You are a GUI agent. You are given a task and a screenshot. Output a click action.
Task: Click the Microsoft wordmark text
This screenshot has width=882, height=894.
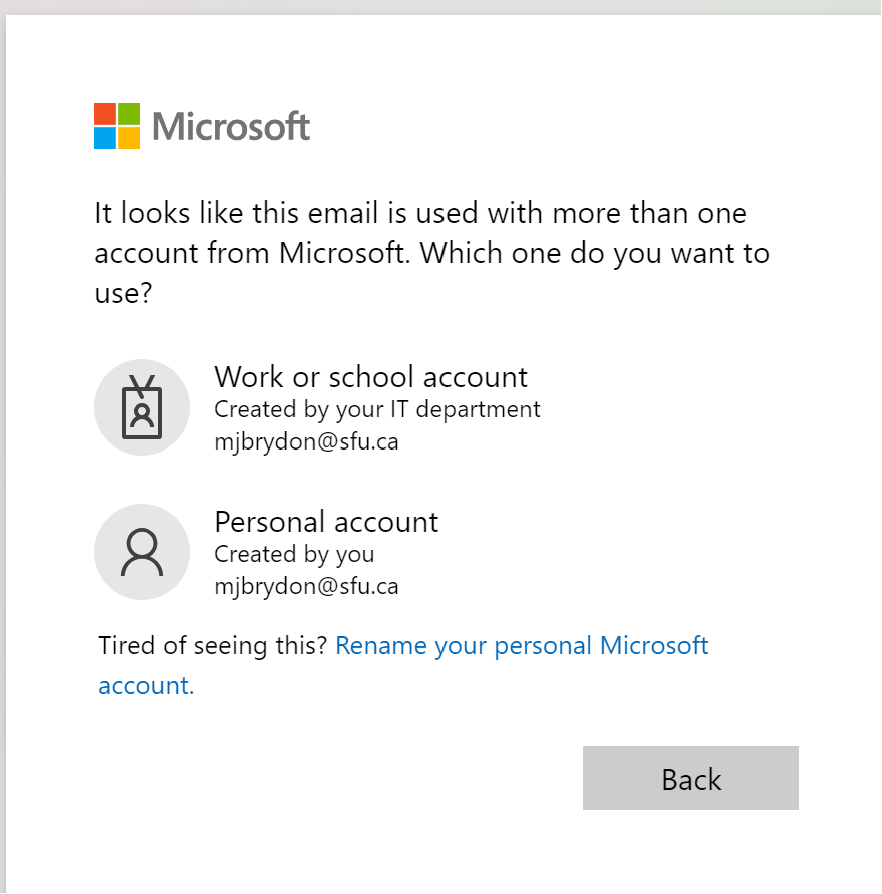(231, 127)
